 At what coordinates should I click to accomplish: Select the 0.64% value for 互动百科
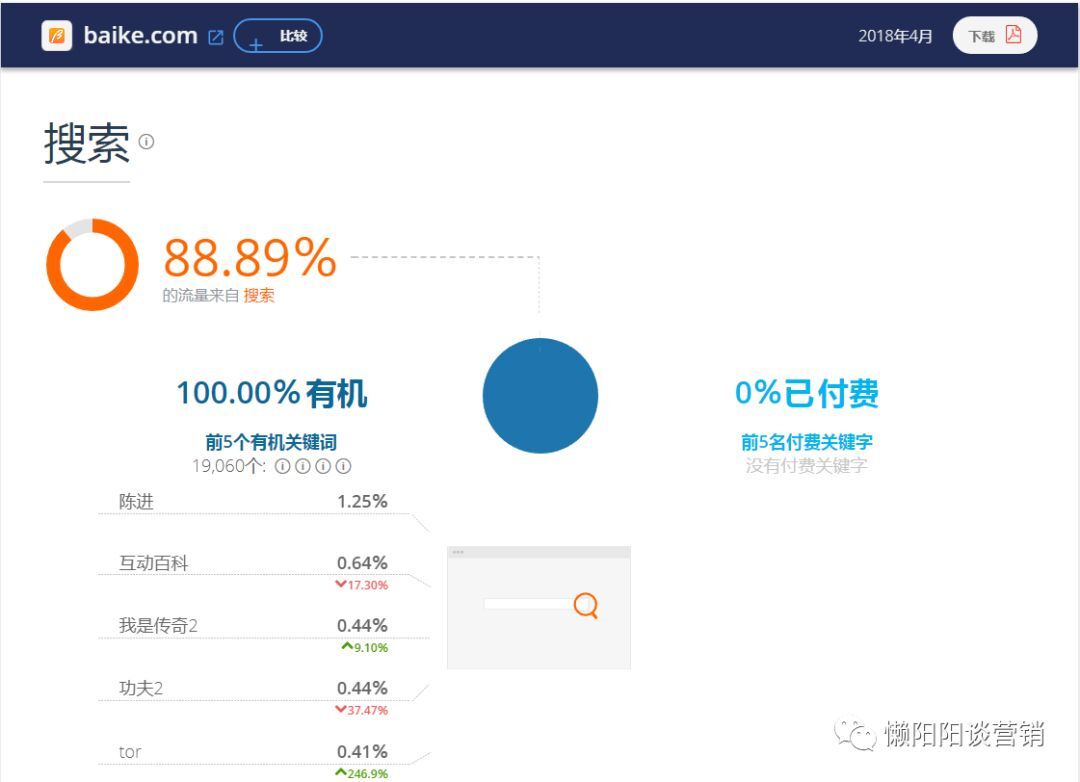click(362, 563)
